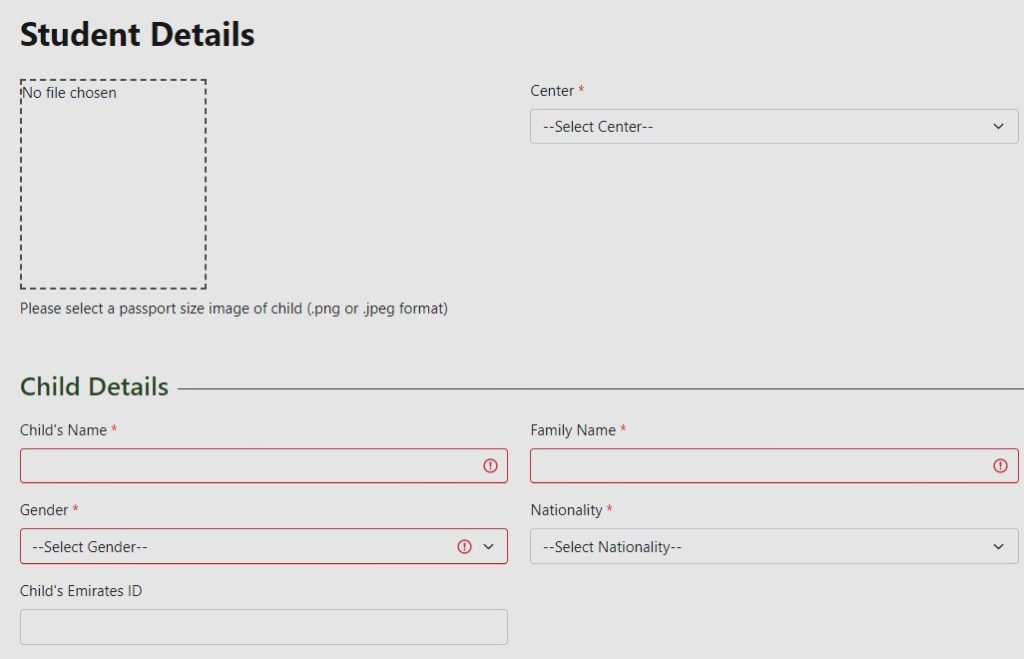Open the --Select Nationality-- dropdown
Viewport: 1024px width, 659px height.
pyautogui.click(x=760, y=547)
